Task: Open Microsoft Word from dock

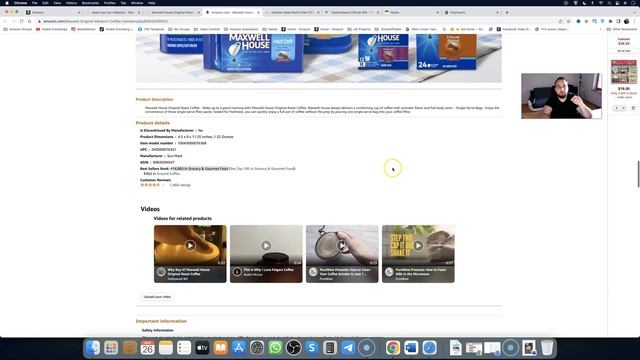Action: pos(411,348)
